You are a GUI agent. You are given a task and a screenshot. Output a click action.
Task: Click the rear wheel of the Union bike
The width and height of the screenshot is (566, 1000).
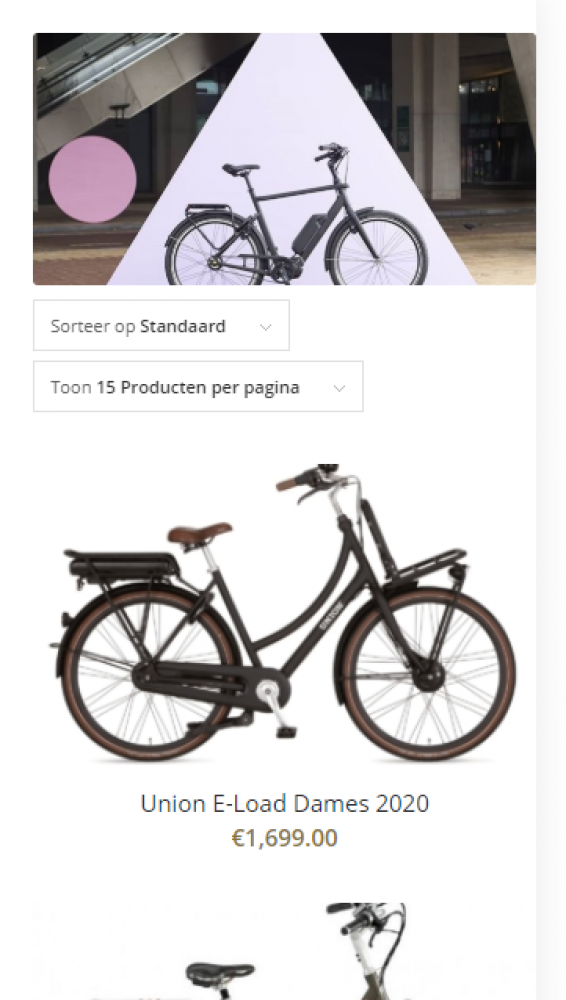click(148, 675)
